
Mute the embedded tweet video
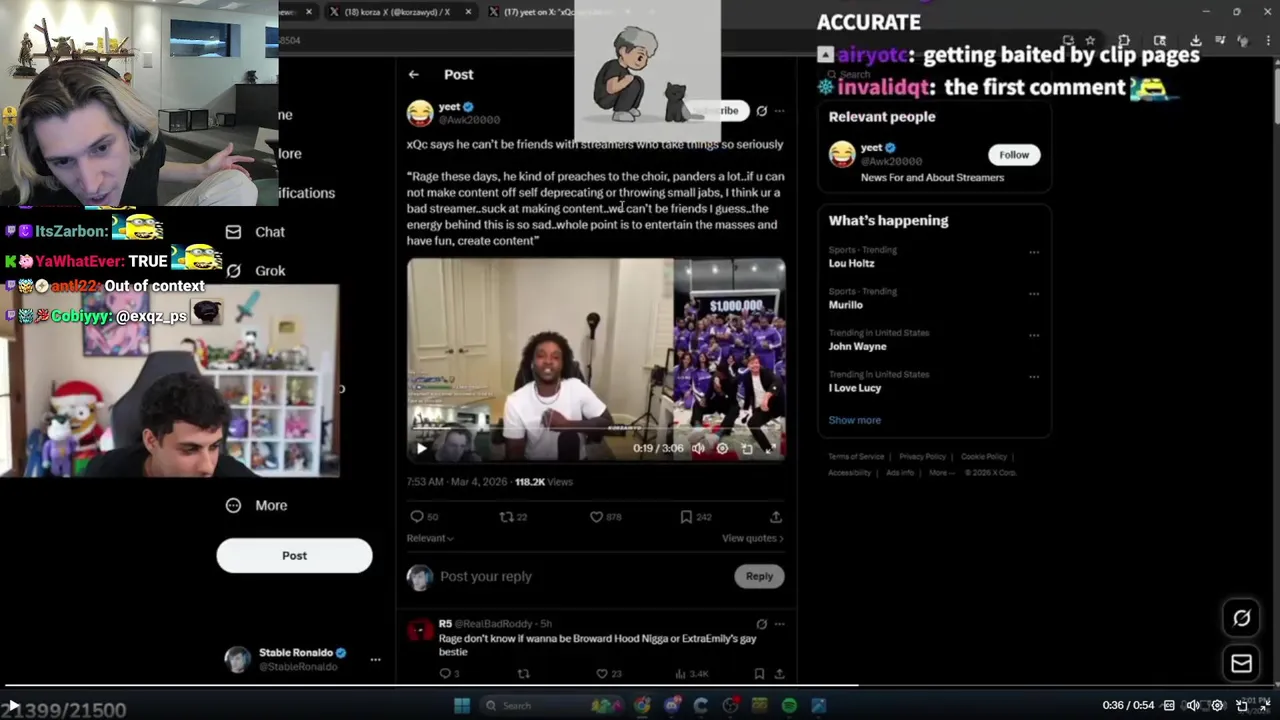pos(698,448)
